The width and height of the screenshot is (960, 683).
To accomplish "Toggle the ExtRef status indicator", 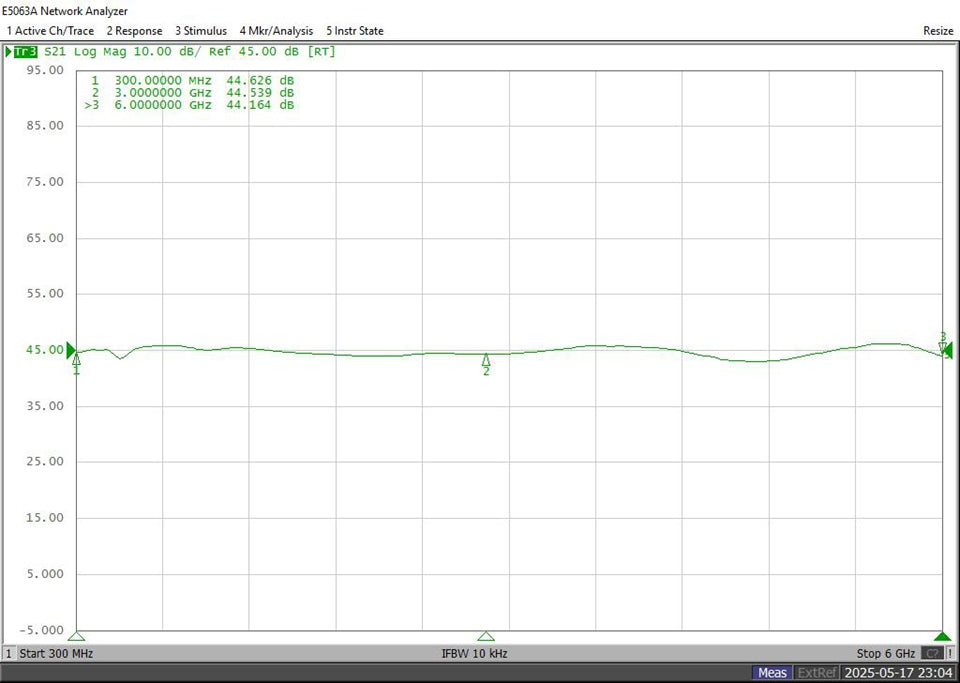I will [815, 673].
